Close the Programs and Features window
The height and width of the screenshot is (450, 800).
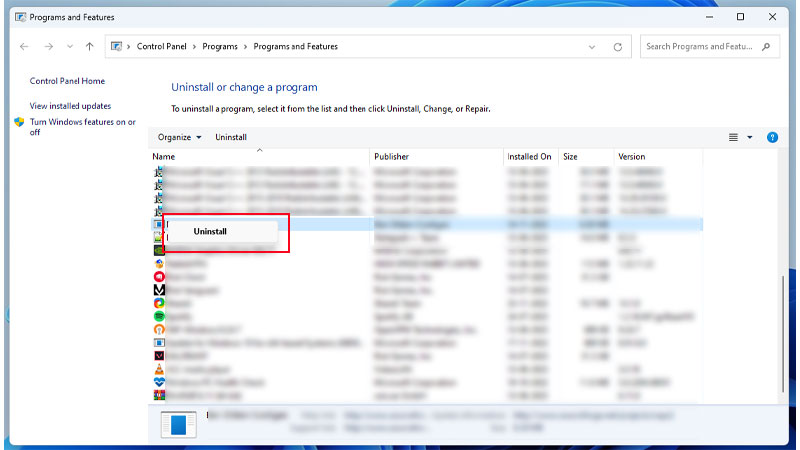pyautogui.click(x=772, y=17)
